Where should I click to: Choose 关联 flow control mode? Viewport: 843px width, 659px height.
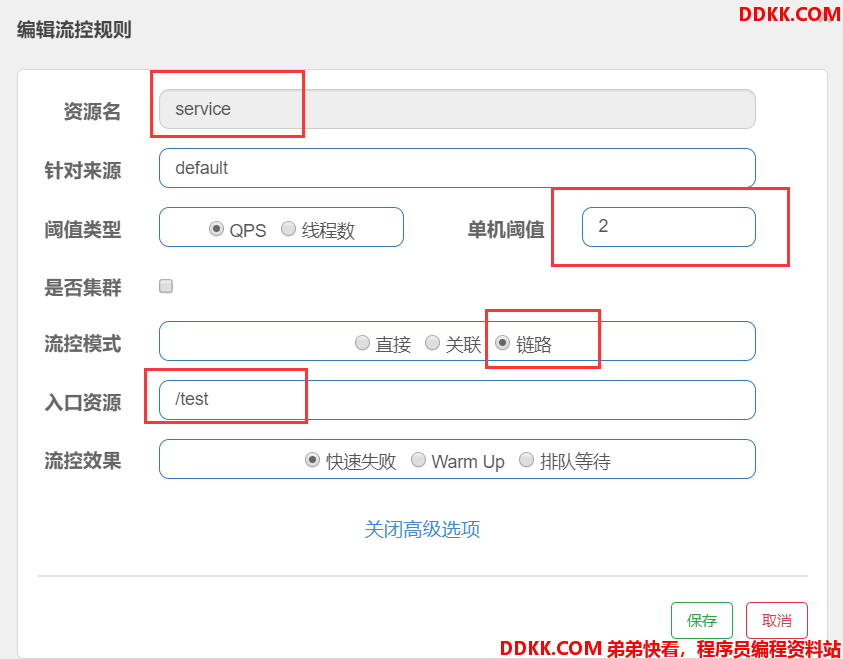(432, 343)
